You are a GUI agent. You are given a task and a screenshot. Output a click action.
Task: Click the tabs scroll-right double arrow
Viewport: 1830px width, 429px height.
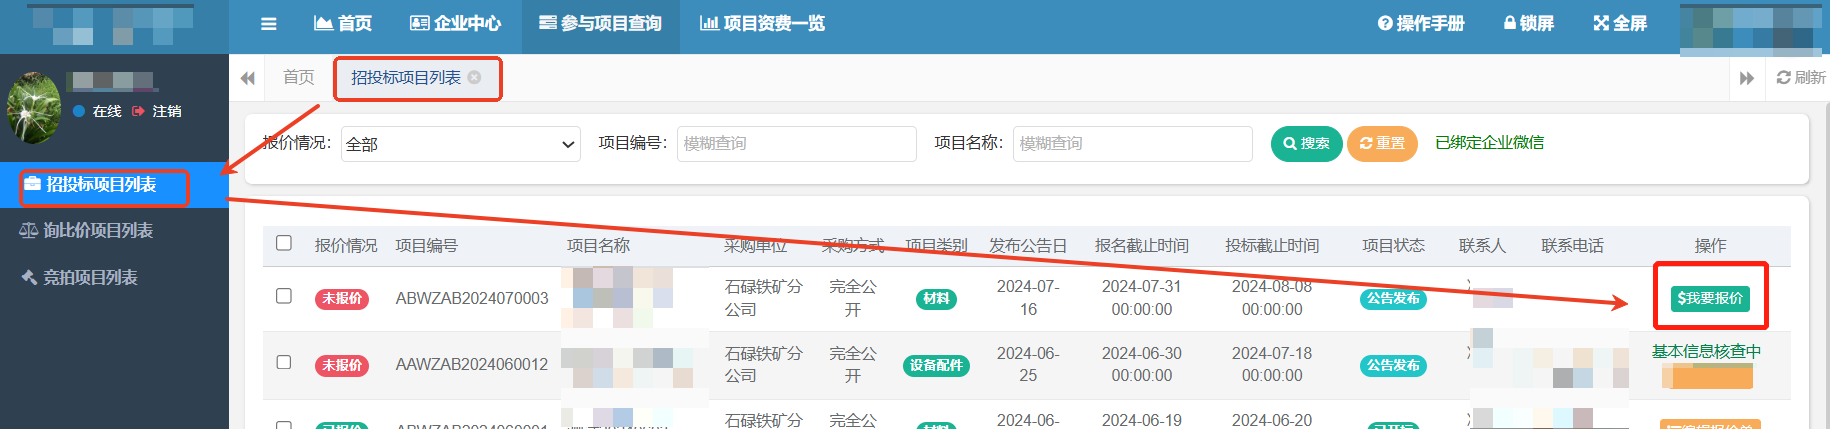[x=1747, y=78]
